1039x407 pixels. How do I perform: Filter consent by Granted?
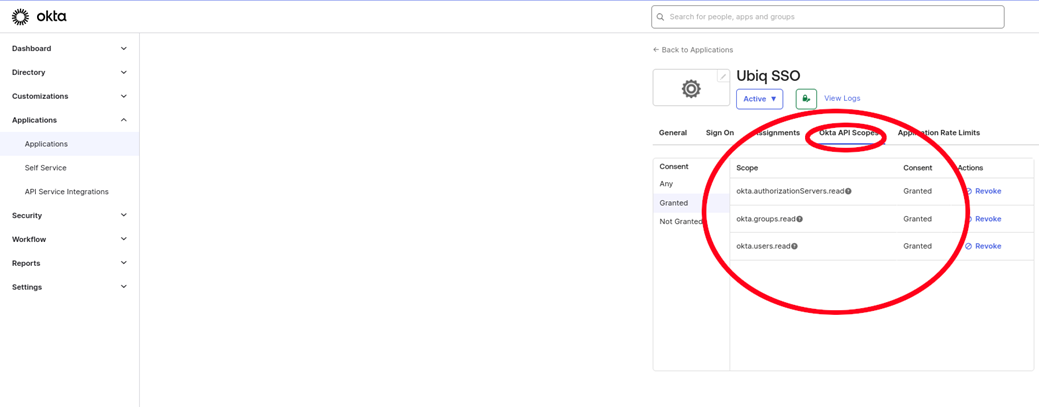[691, 203]
